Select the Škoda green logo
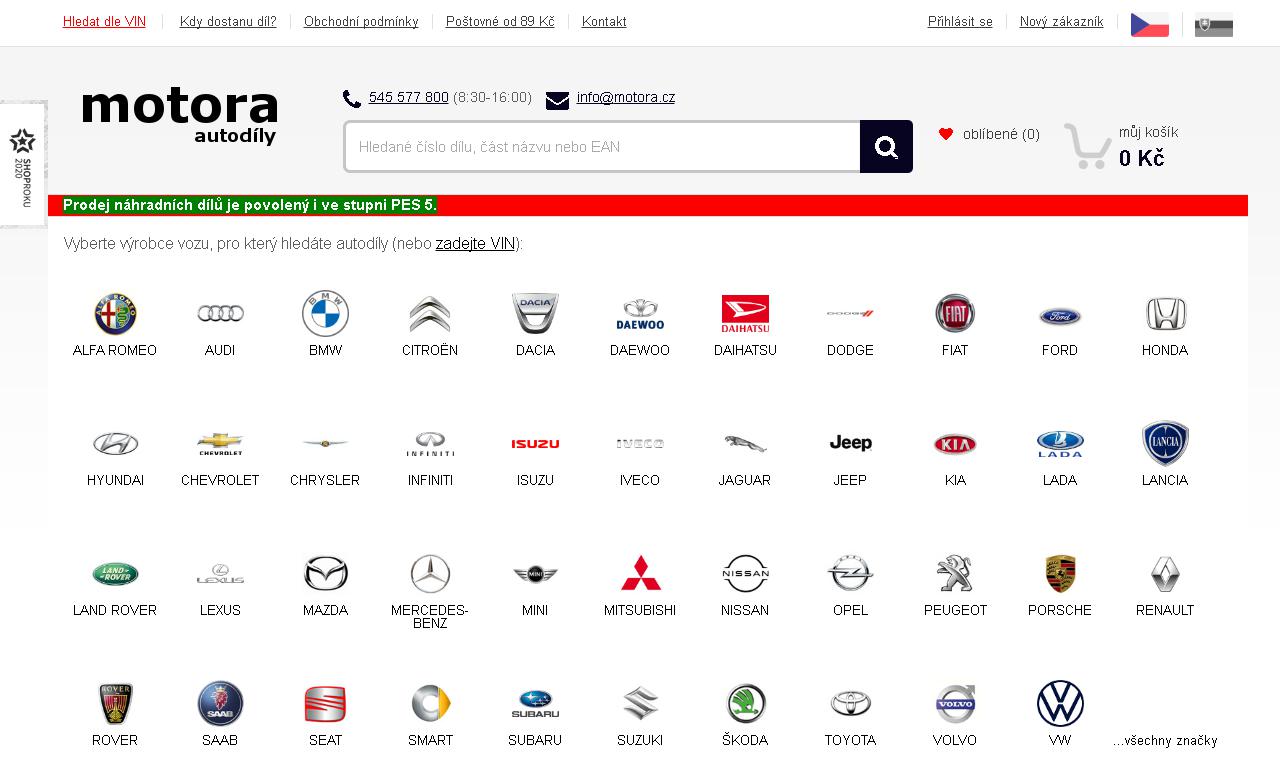This screenshot has width=1280, height=768. tap(745, 704)
